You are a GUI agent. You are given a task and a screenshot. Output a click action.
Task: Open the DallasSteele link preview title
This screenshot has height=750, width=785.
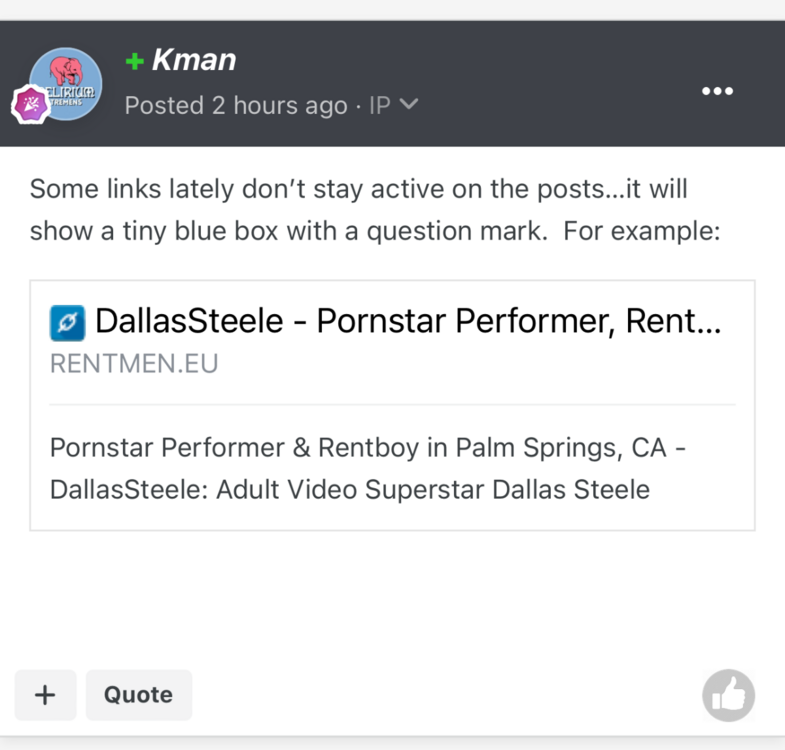coord(408,322)
